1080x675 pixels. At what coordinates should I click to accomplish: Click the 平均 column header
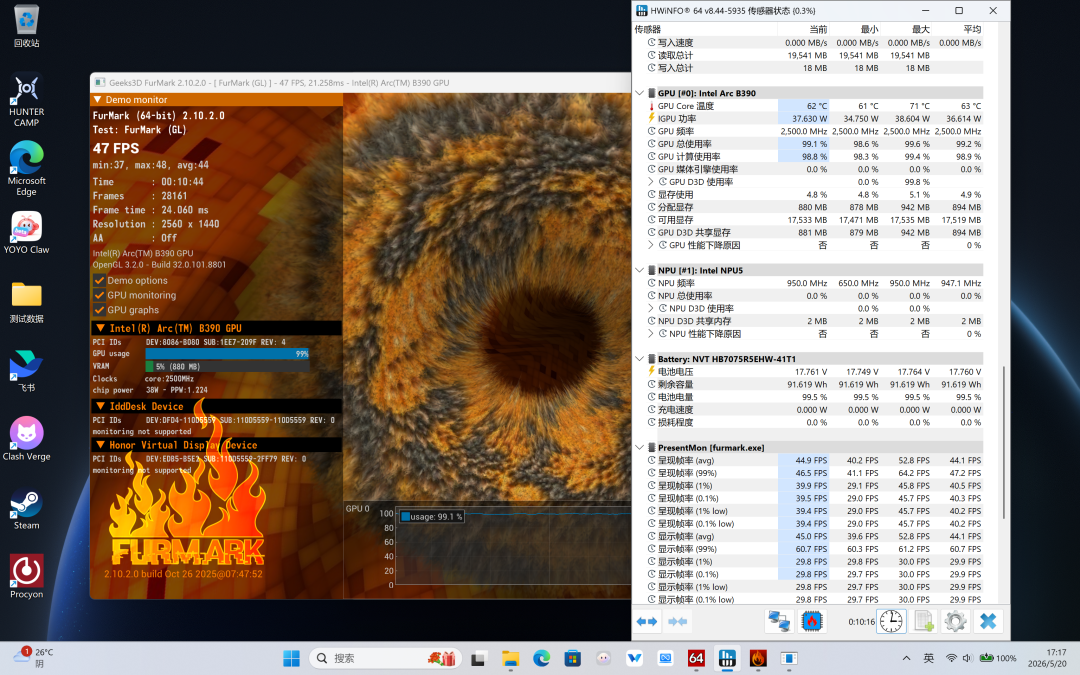pos(957,29)
